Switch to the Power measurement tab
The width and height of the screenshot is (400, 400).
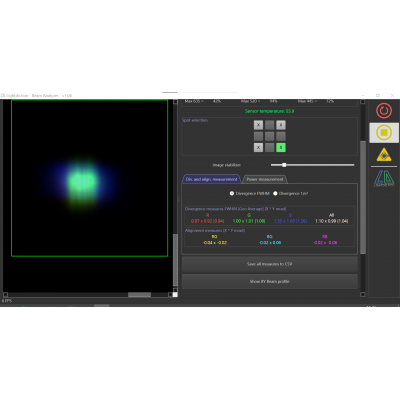pyautogui.click(x=265, y=179)
